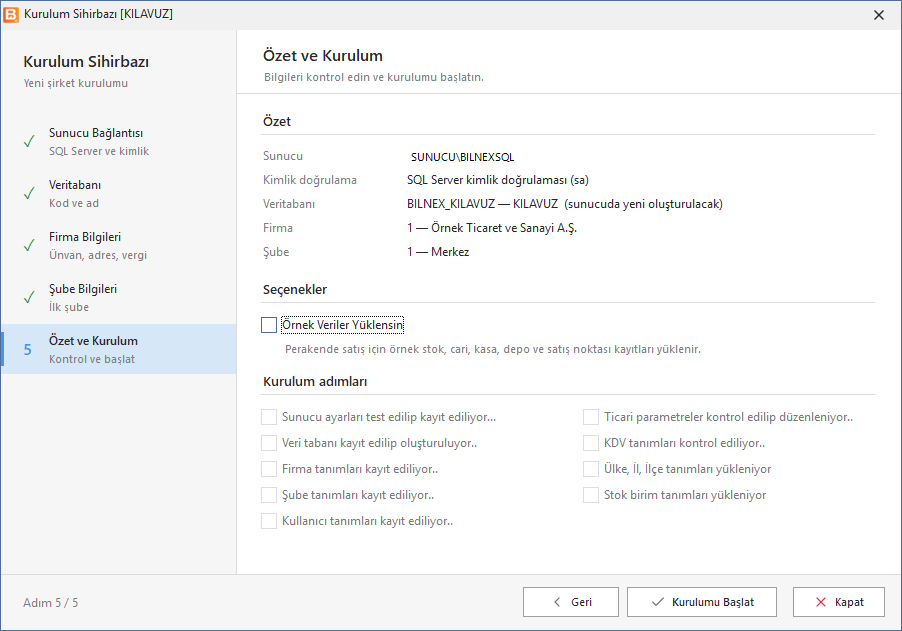Screen dimensions: 902x631
Task: Click the Kapat button
Action: 839,602
